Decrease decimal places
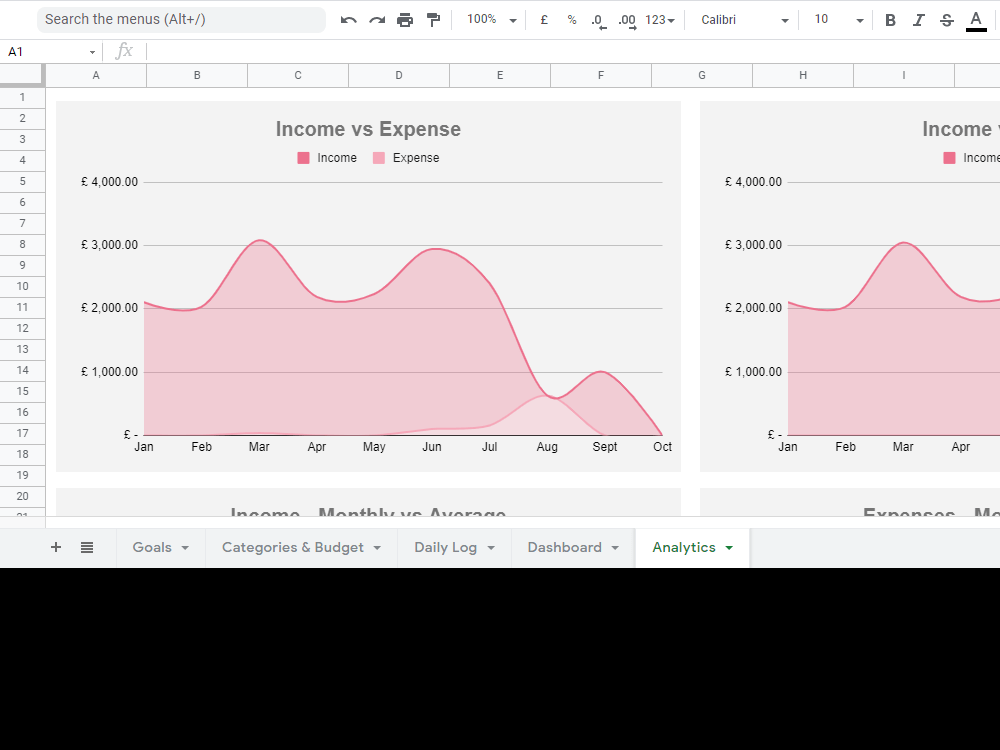This screenshot has width=1000, height=750. [597, 19]
